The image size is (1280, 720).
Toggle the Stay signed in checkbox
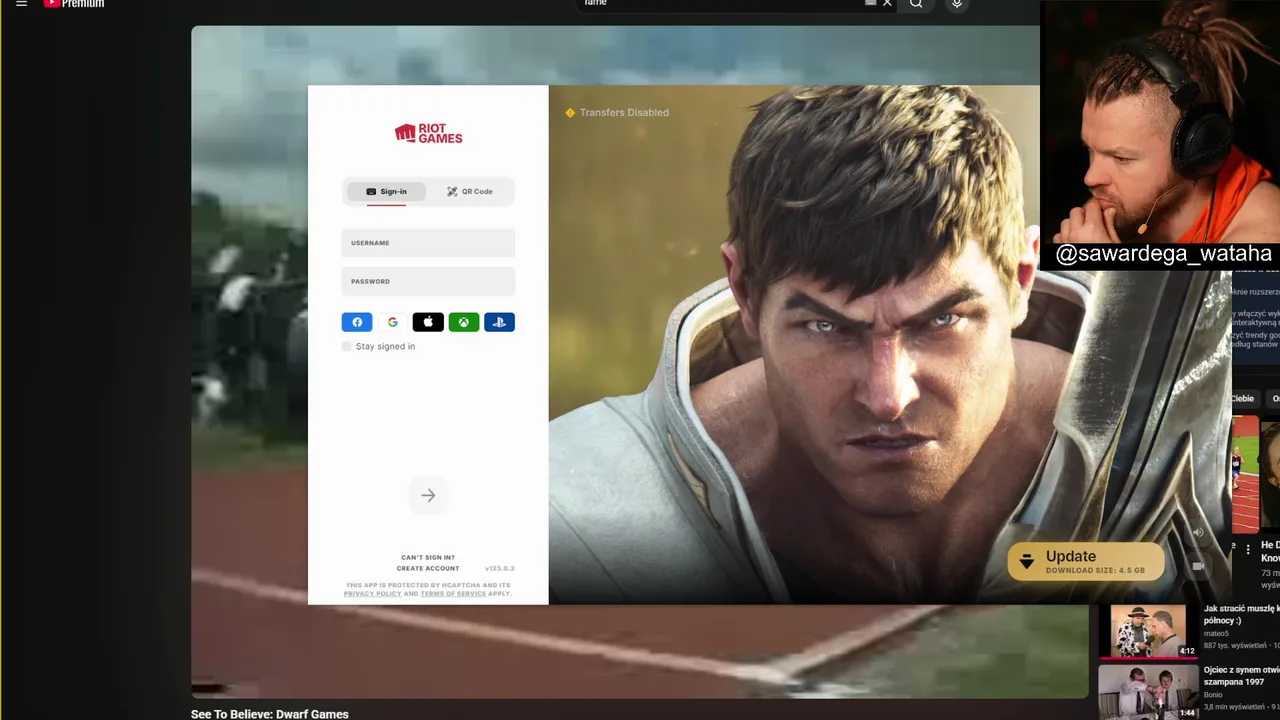[347, 346]
